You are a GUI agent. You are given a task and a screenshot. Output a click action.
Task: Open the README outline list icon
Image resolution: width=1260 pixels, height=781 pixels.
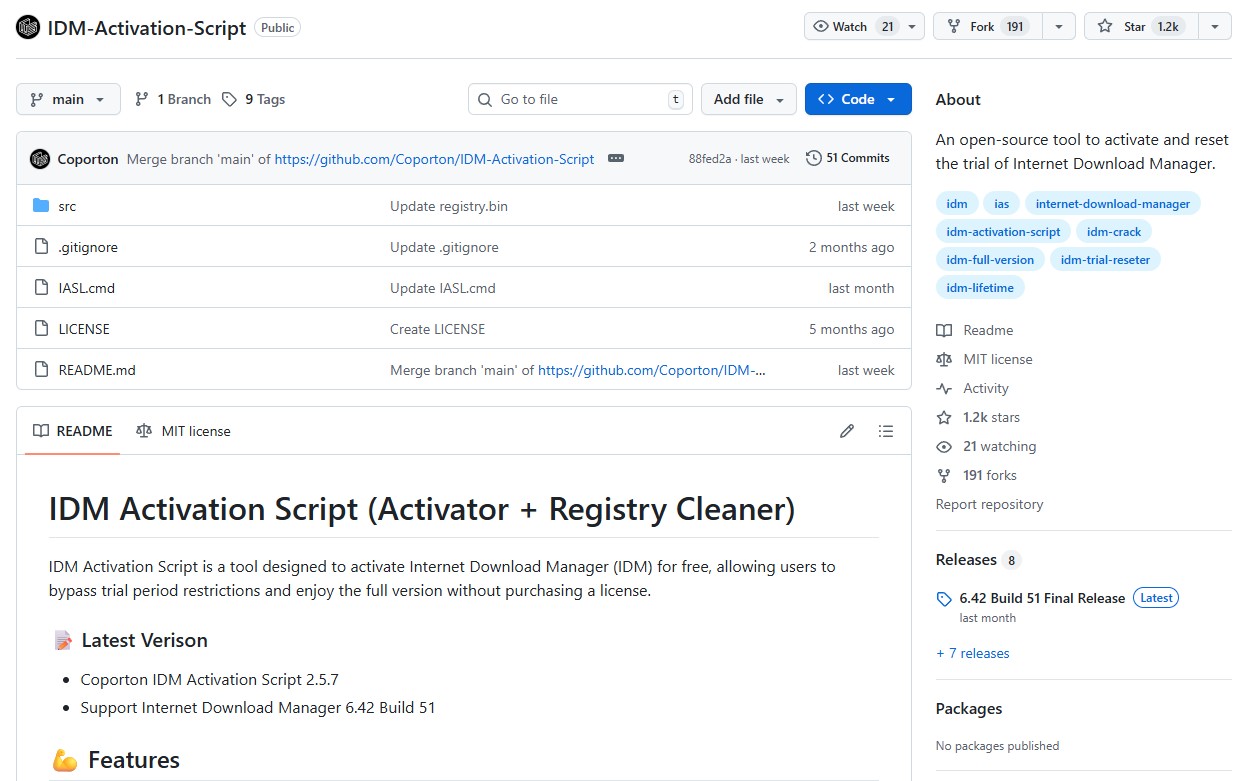coord(886,430)
